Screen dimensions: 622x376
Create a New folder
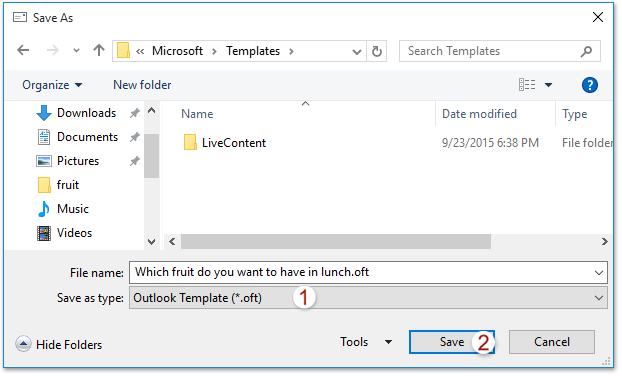[x=142, y=85]
